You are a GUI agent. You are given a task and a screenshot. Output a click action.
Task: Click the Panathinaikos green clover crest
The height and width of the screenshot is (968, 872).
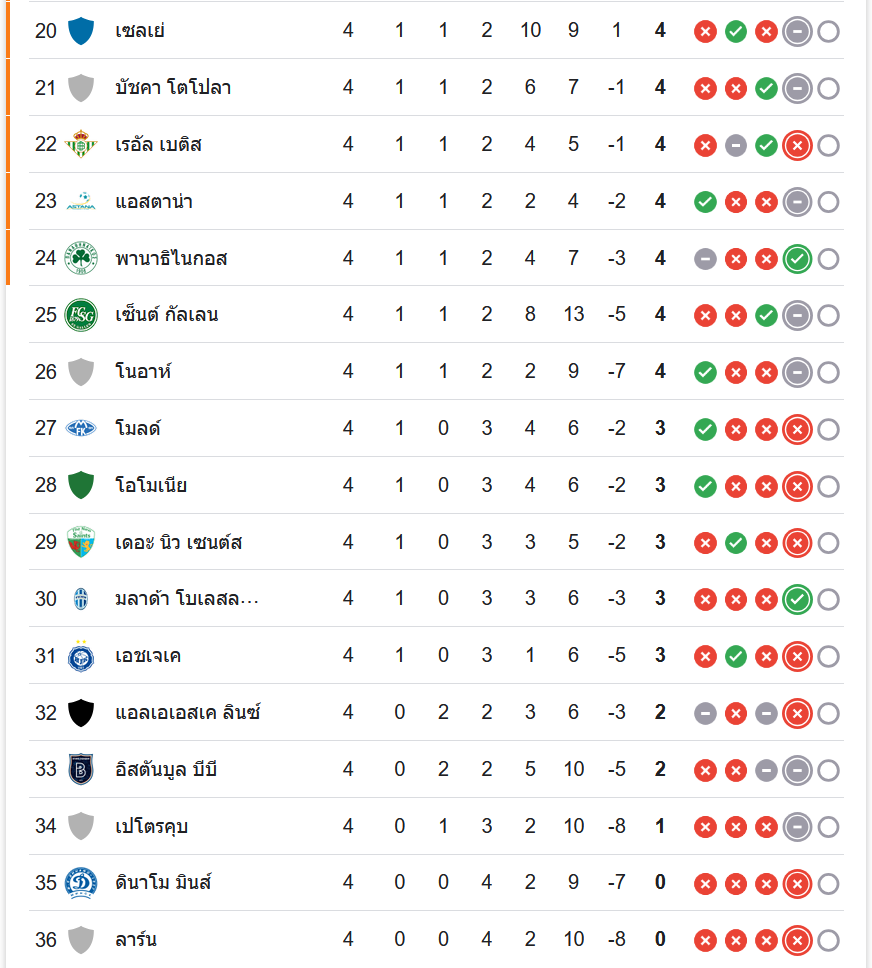80,258
